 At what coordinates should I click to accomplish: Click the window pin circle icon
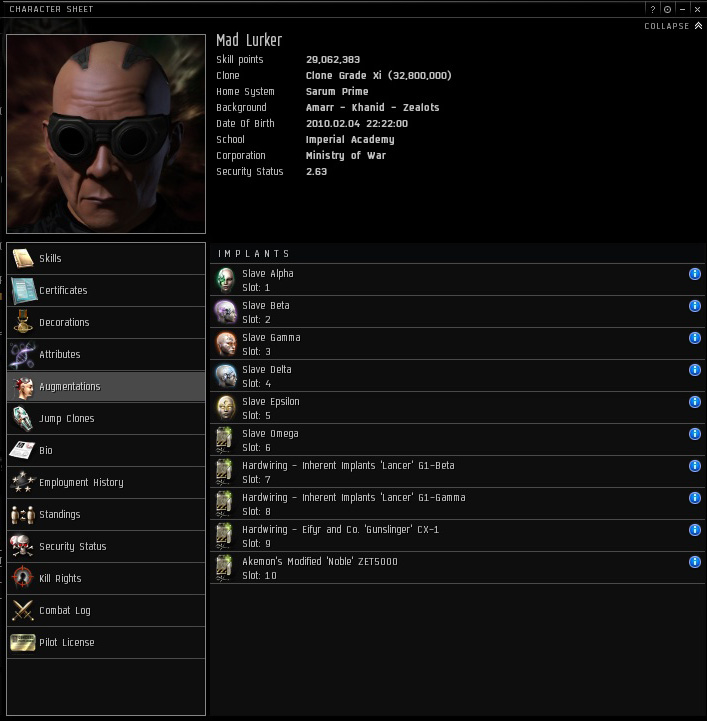[667, 9]
